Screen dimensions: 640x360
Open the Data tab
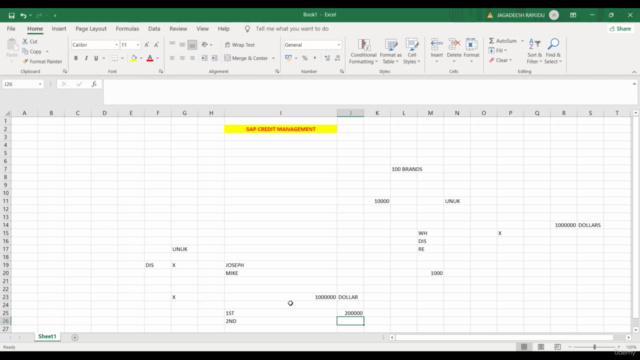154,29
